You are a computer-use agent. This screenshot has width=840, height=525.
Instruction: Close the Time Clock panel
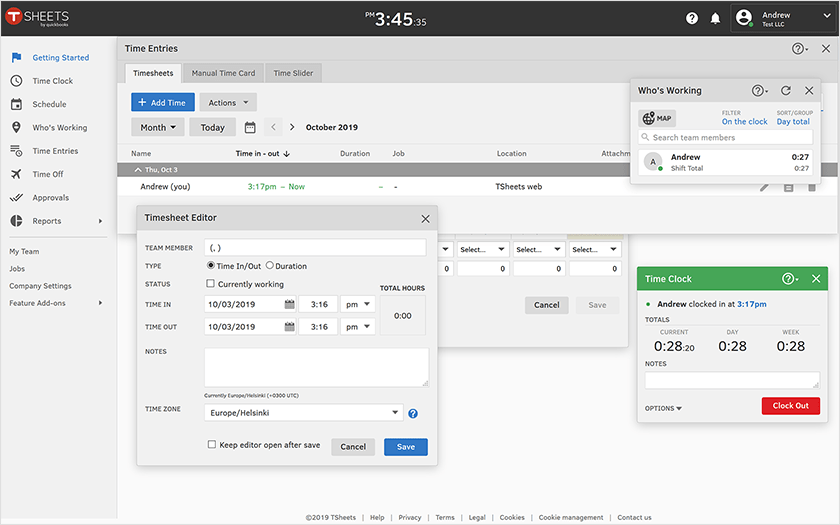816,279
